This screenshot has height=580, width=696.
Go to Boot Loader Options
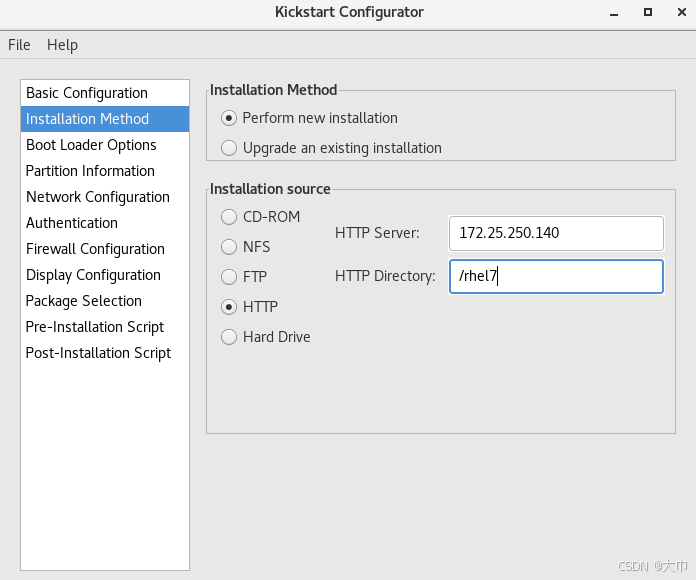coord(105,145)
